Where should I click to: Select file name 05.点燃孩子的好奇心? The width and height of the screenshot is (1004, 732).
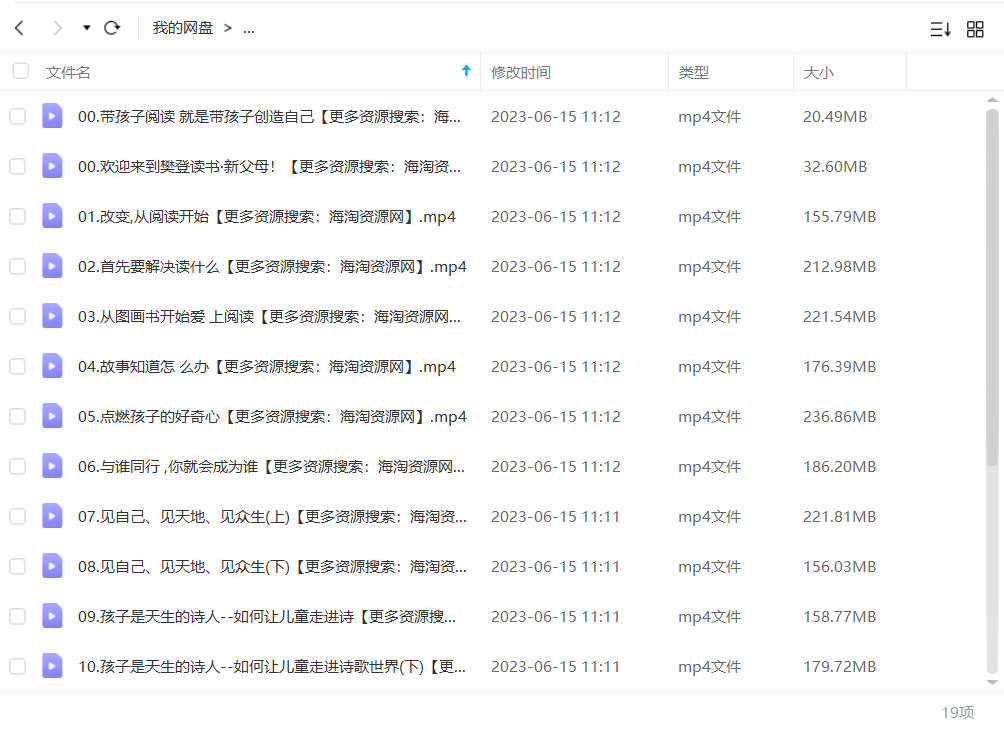point(272,416)
